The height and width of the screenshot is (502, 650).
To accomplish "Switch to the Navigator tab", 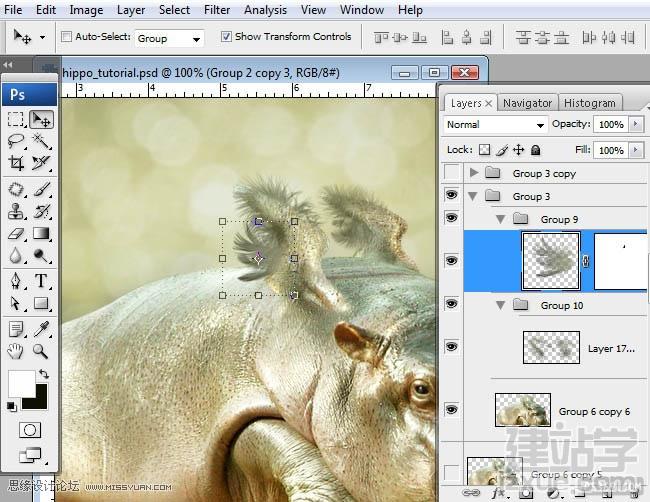I will point(527,103).
